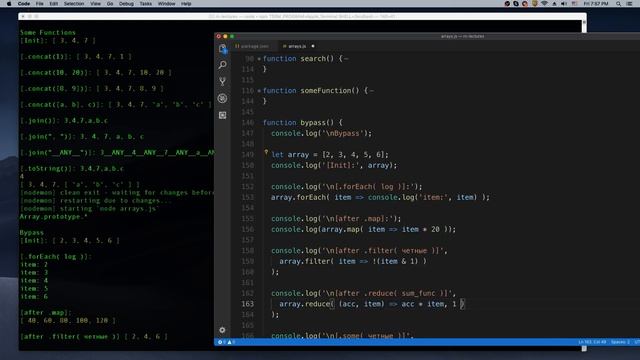Open the Help menu
The image size is (640, 360).
(186, 4)
